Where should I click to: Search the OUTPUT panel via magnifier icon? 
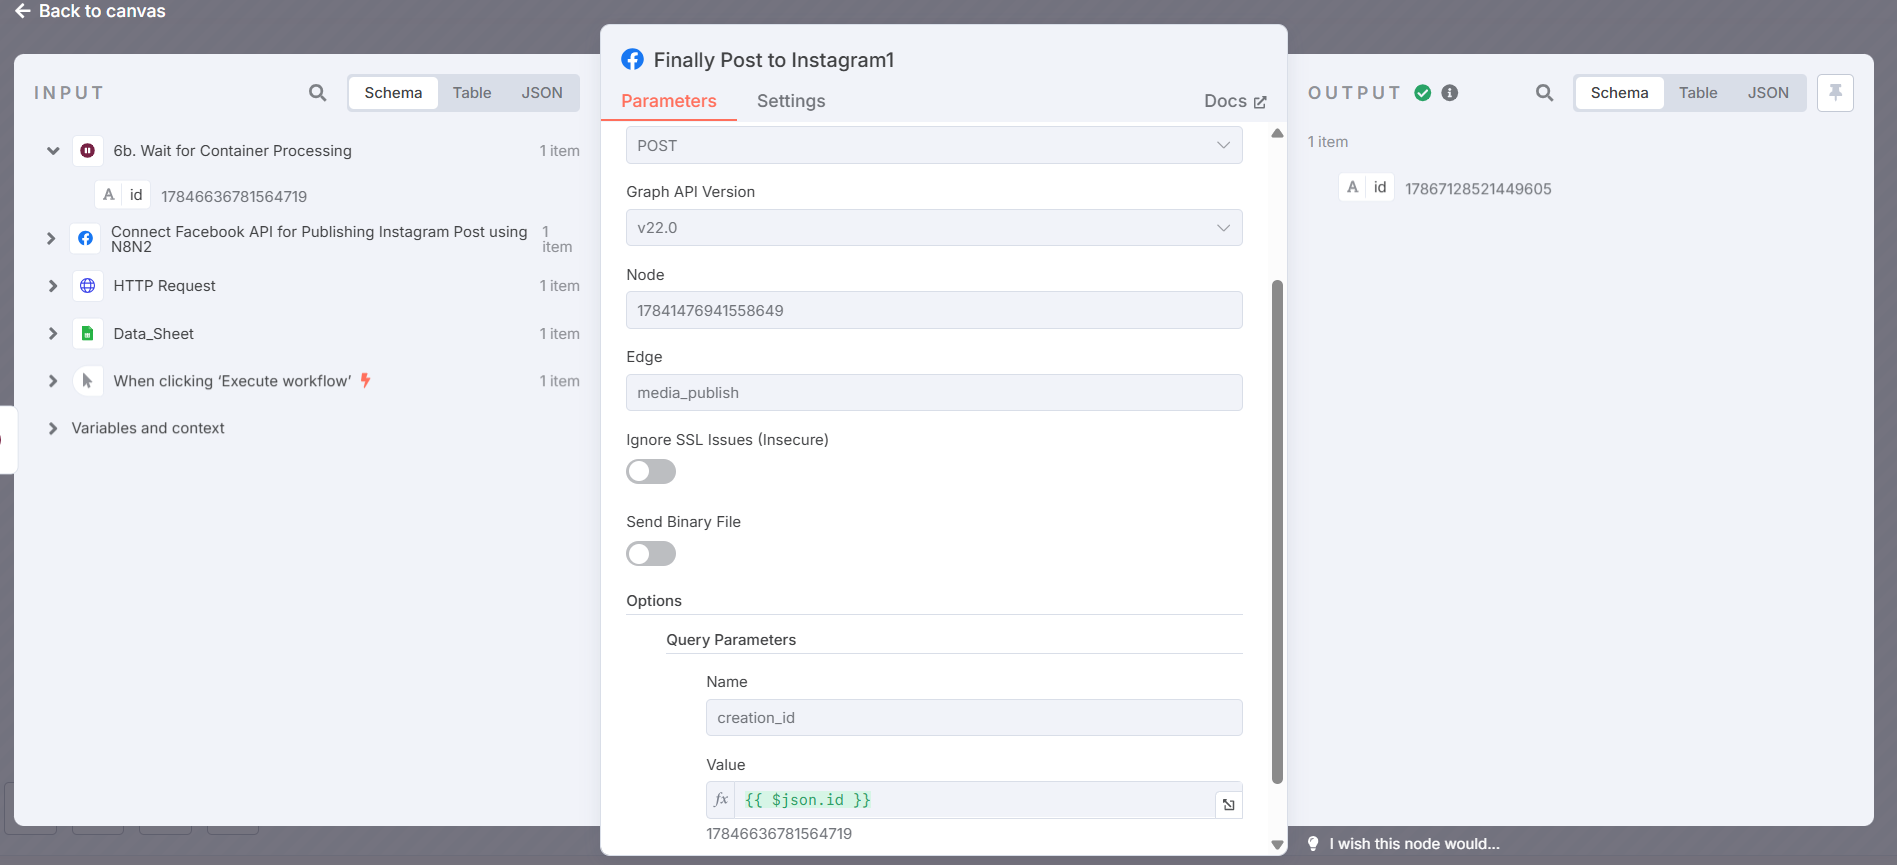(x=1545, y=93)
